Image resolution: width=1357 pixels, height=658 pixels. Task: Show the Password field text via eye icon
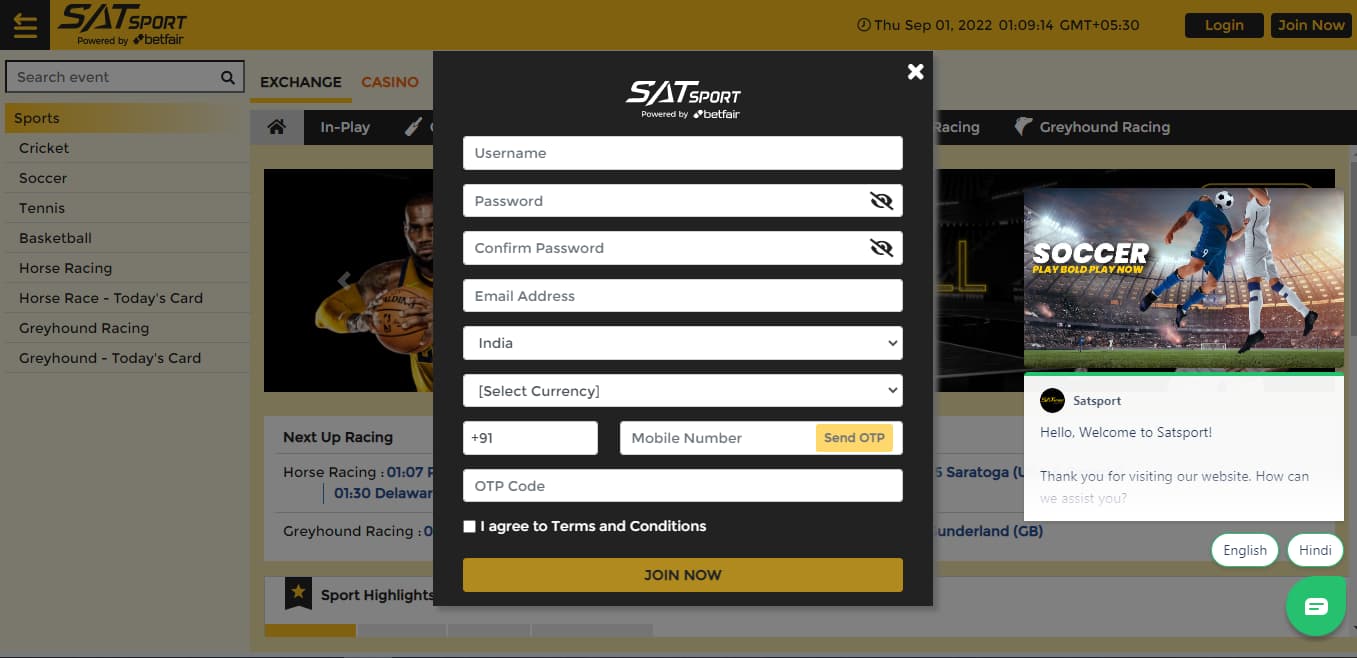pos(881,201)
